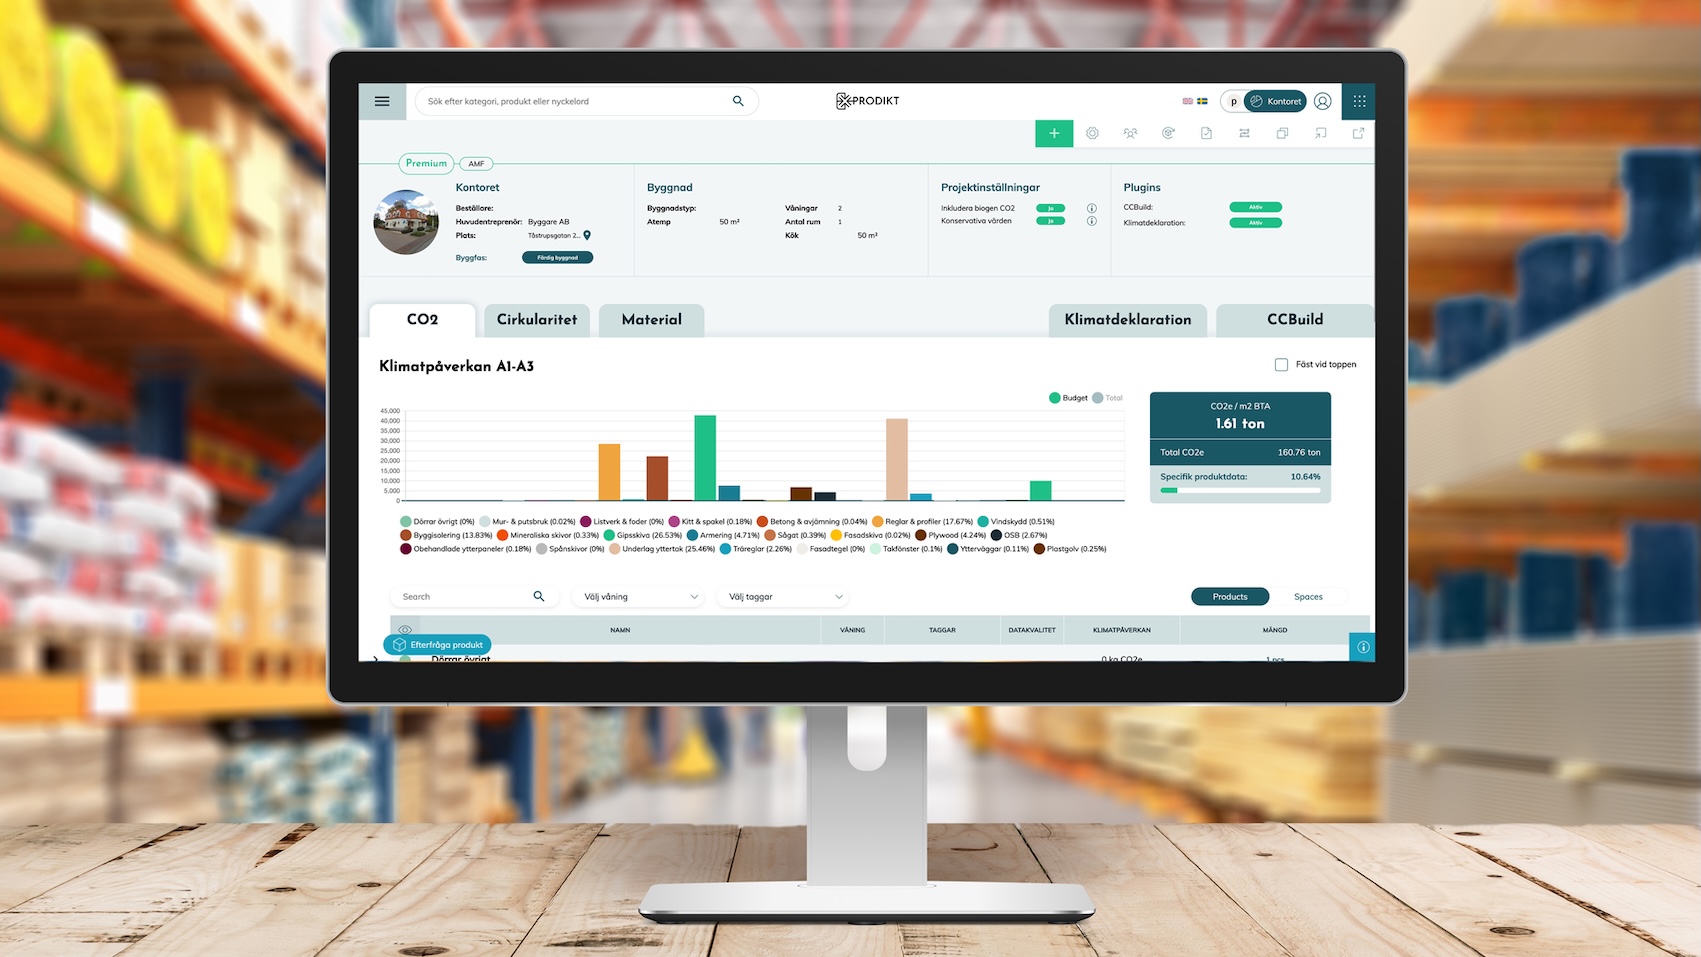Click the info button at table right edge
The width and height of the screenshot is (1701, 957).
pos(1362,647)
